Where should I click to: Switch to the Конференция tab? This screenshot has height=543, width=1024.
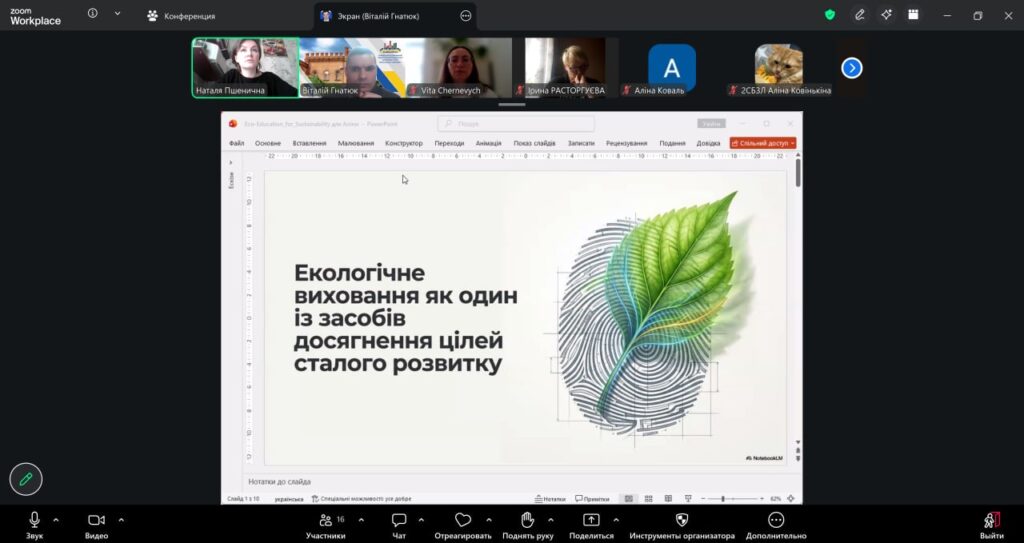(x=182, y=16)
